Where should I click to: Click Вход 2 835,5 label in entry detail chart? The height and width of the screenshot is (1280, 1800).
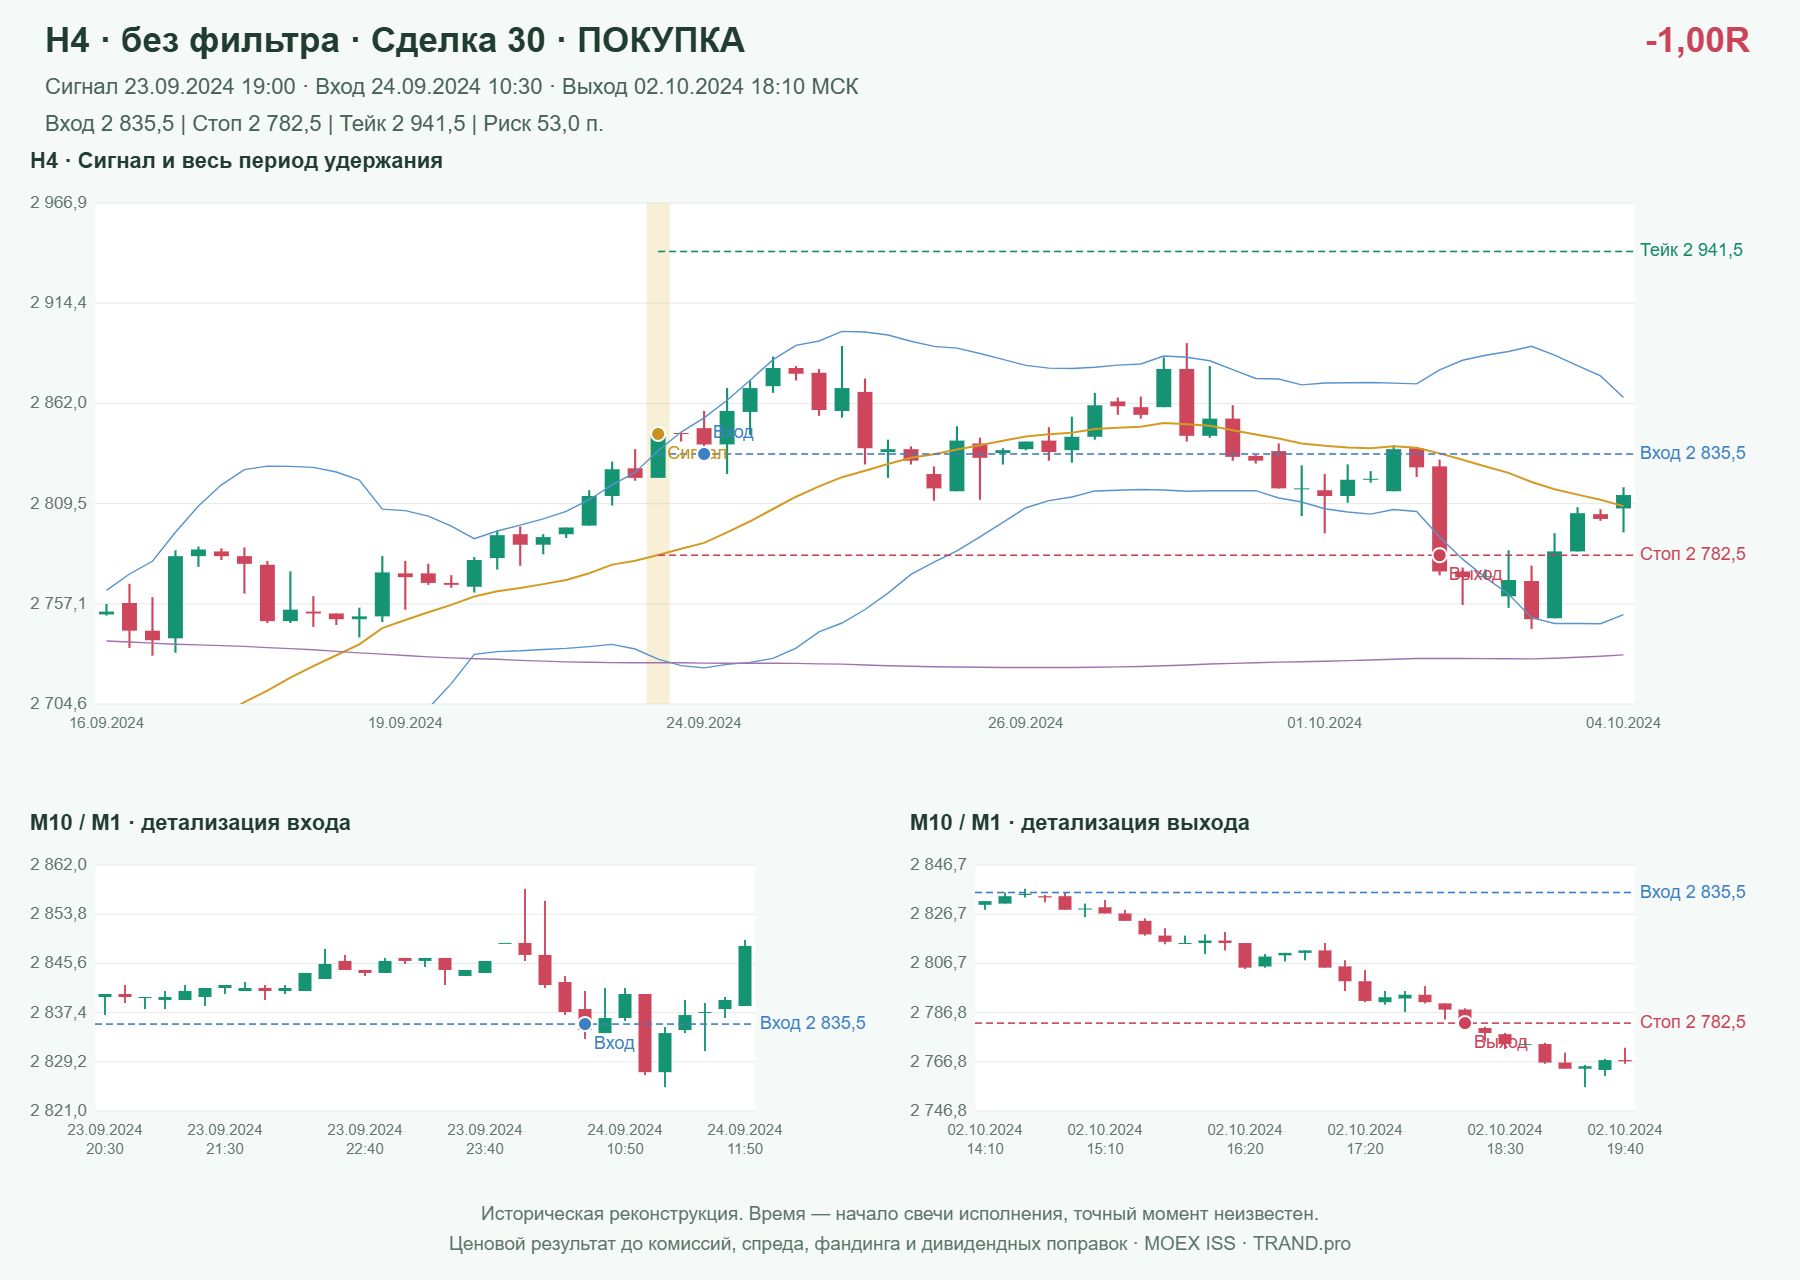pos(813,1023)
